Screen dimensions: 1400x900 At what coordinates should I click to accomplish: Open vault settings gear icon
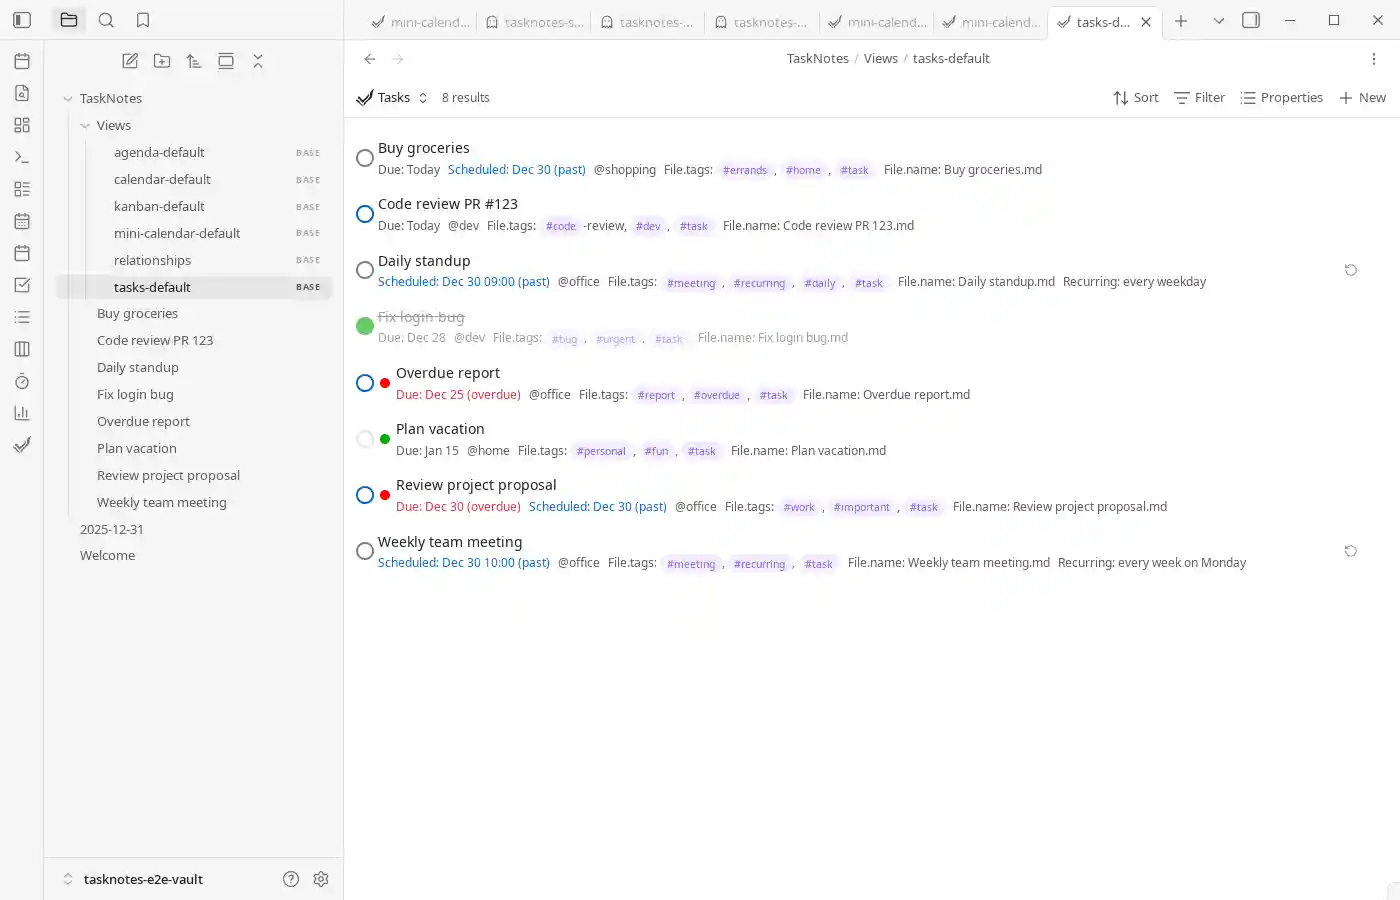(x=321, y=879)
